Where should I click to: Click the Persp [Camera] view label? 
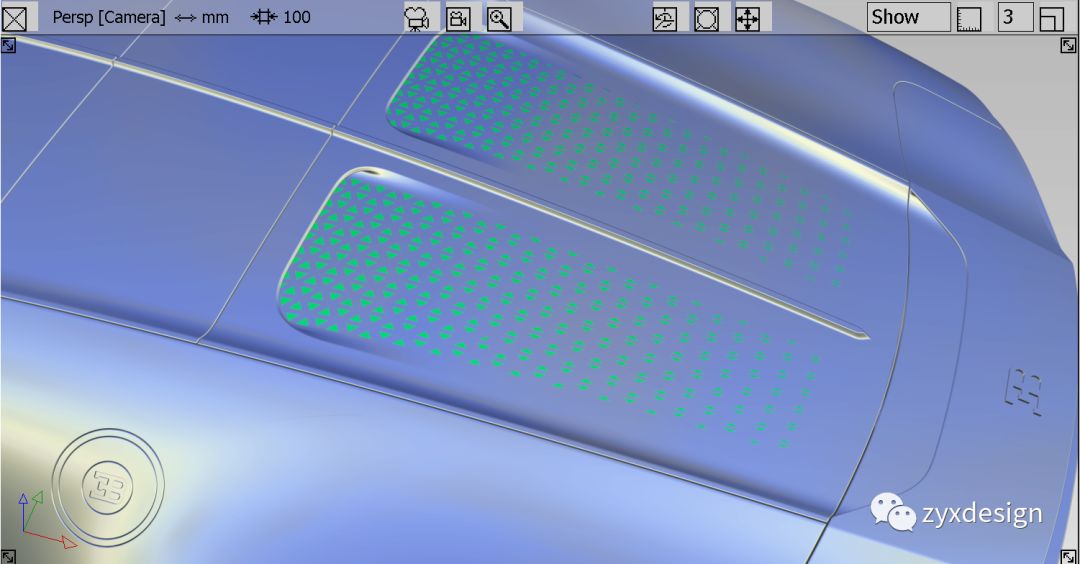(x=109, y=18)
